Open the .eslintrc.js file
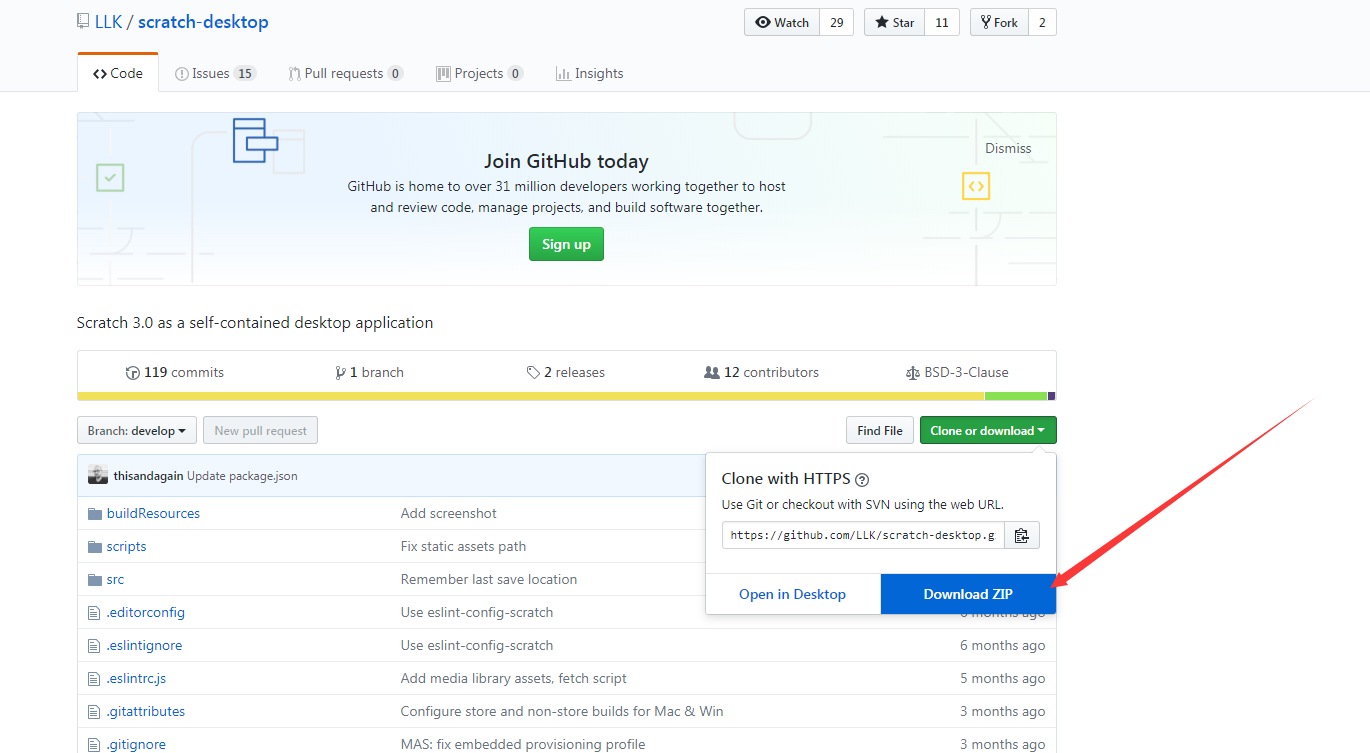The image size is (1370, 753). [136, 678]
